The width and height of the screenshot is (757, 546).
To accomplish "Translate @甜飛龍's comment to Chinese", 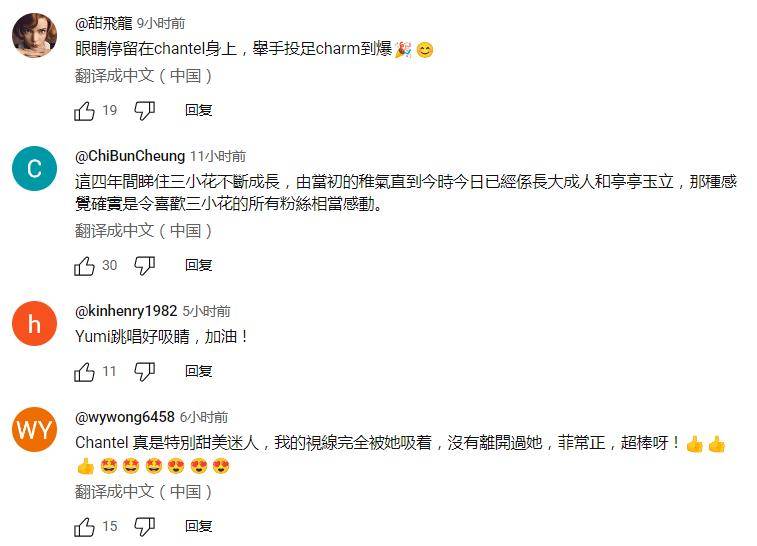I will tap(143, 76).
